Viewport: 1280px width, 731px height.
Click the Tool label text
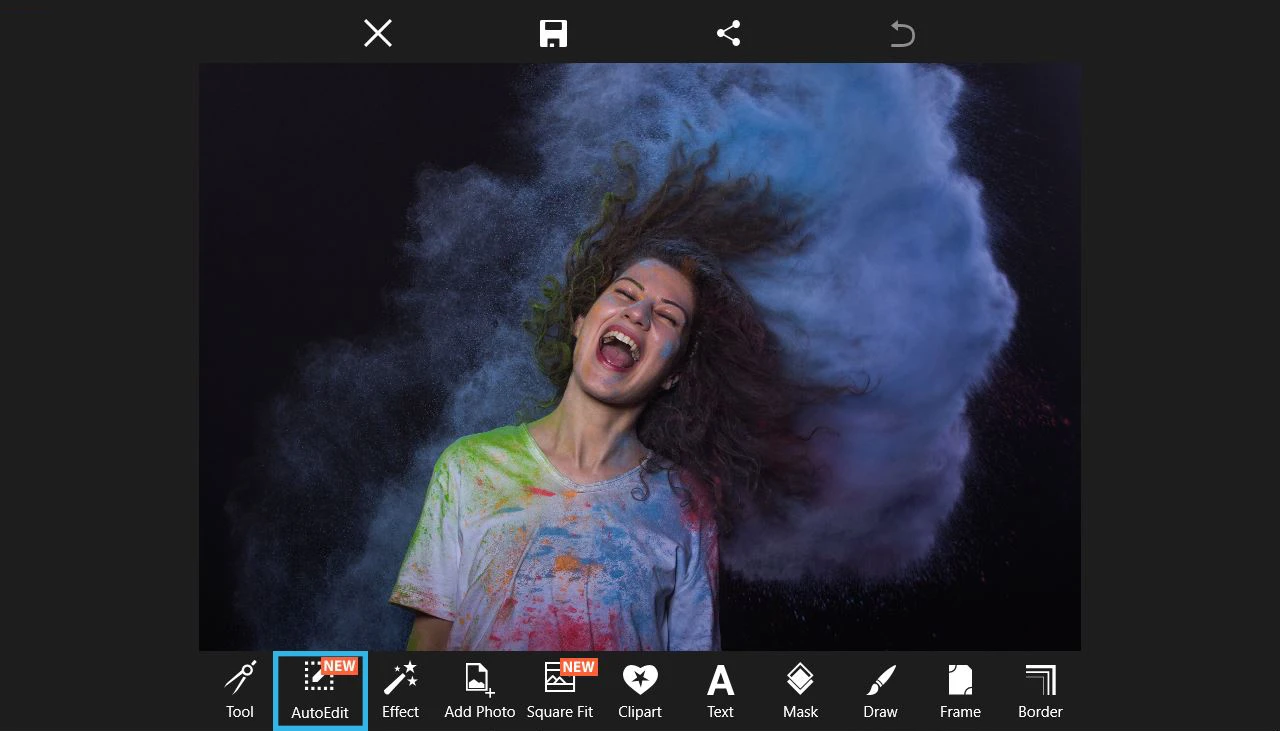coord(239,712)
